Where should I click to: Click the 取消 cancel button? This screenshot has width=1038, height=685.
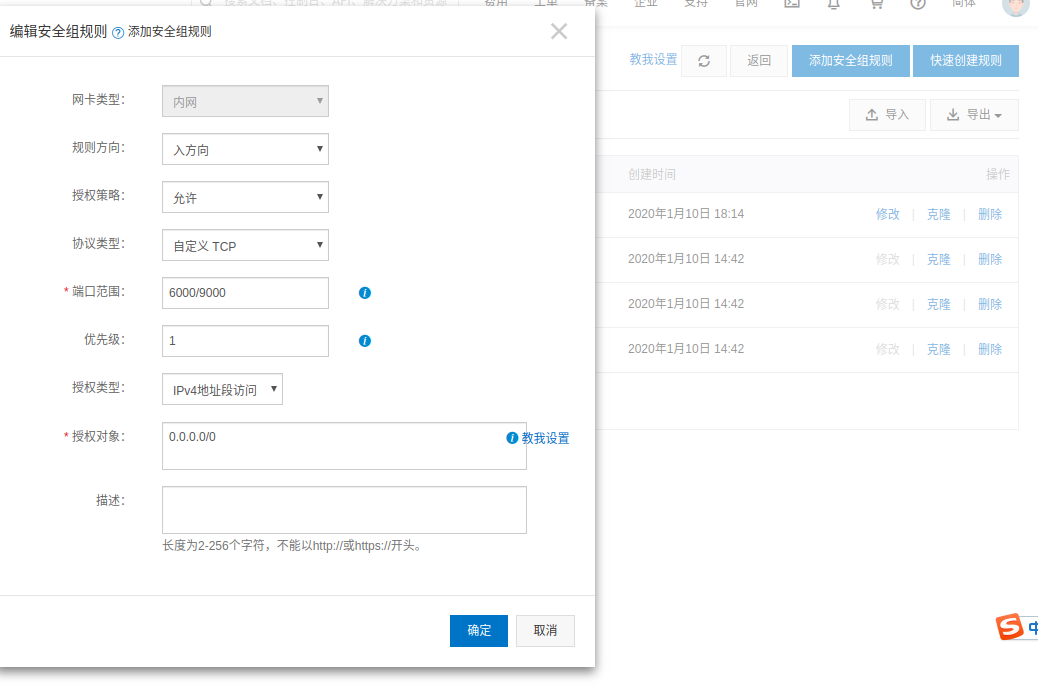point(545,631)
